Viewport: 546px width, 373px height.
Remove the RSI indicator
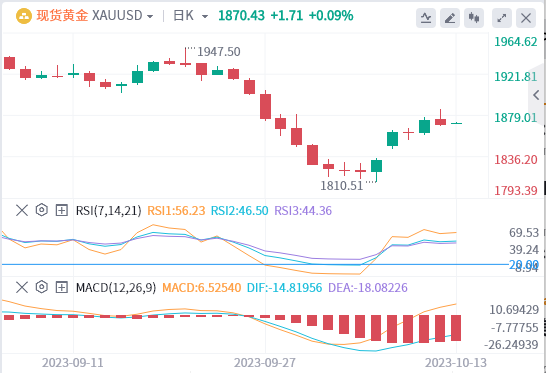tap(22, 210)
